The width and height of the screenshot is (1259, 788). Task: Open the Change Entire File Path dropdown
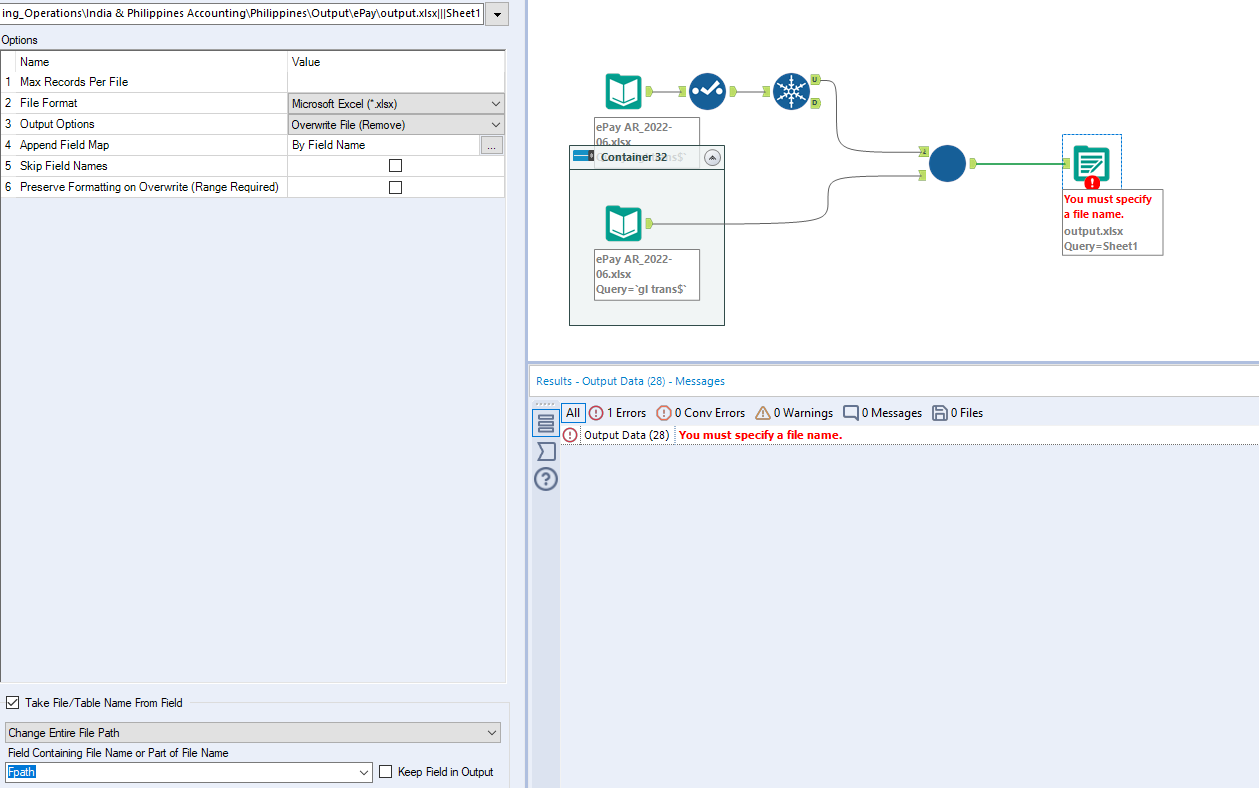click(x=252, y=732)
